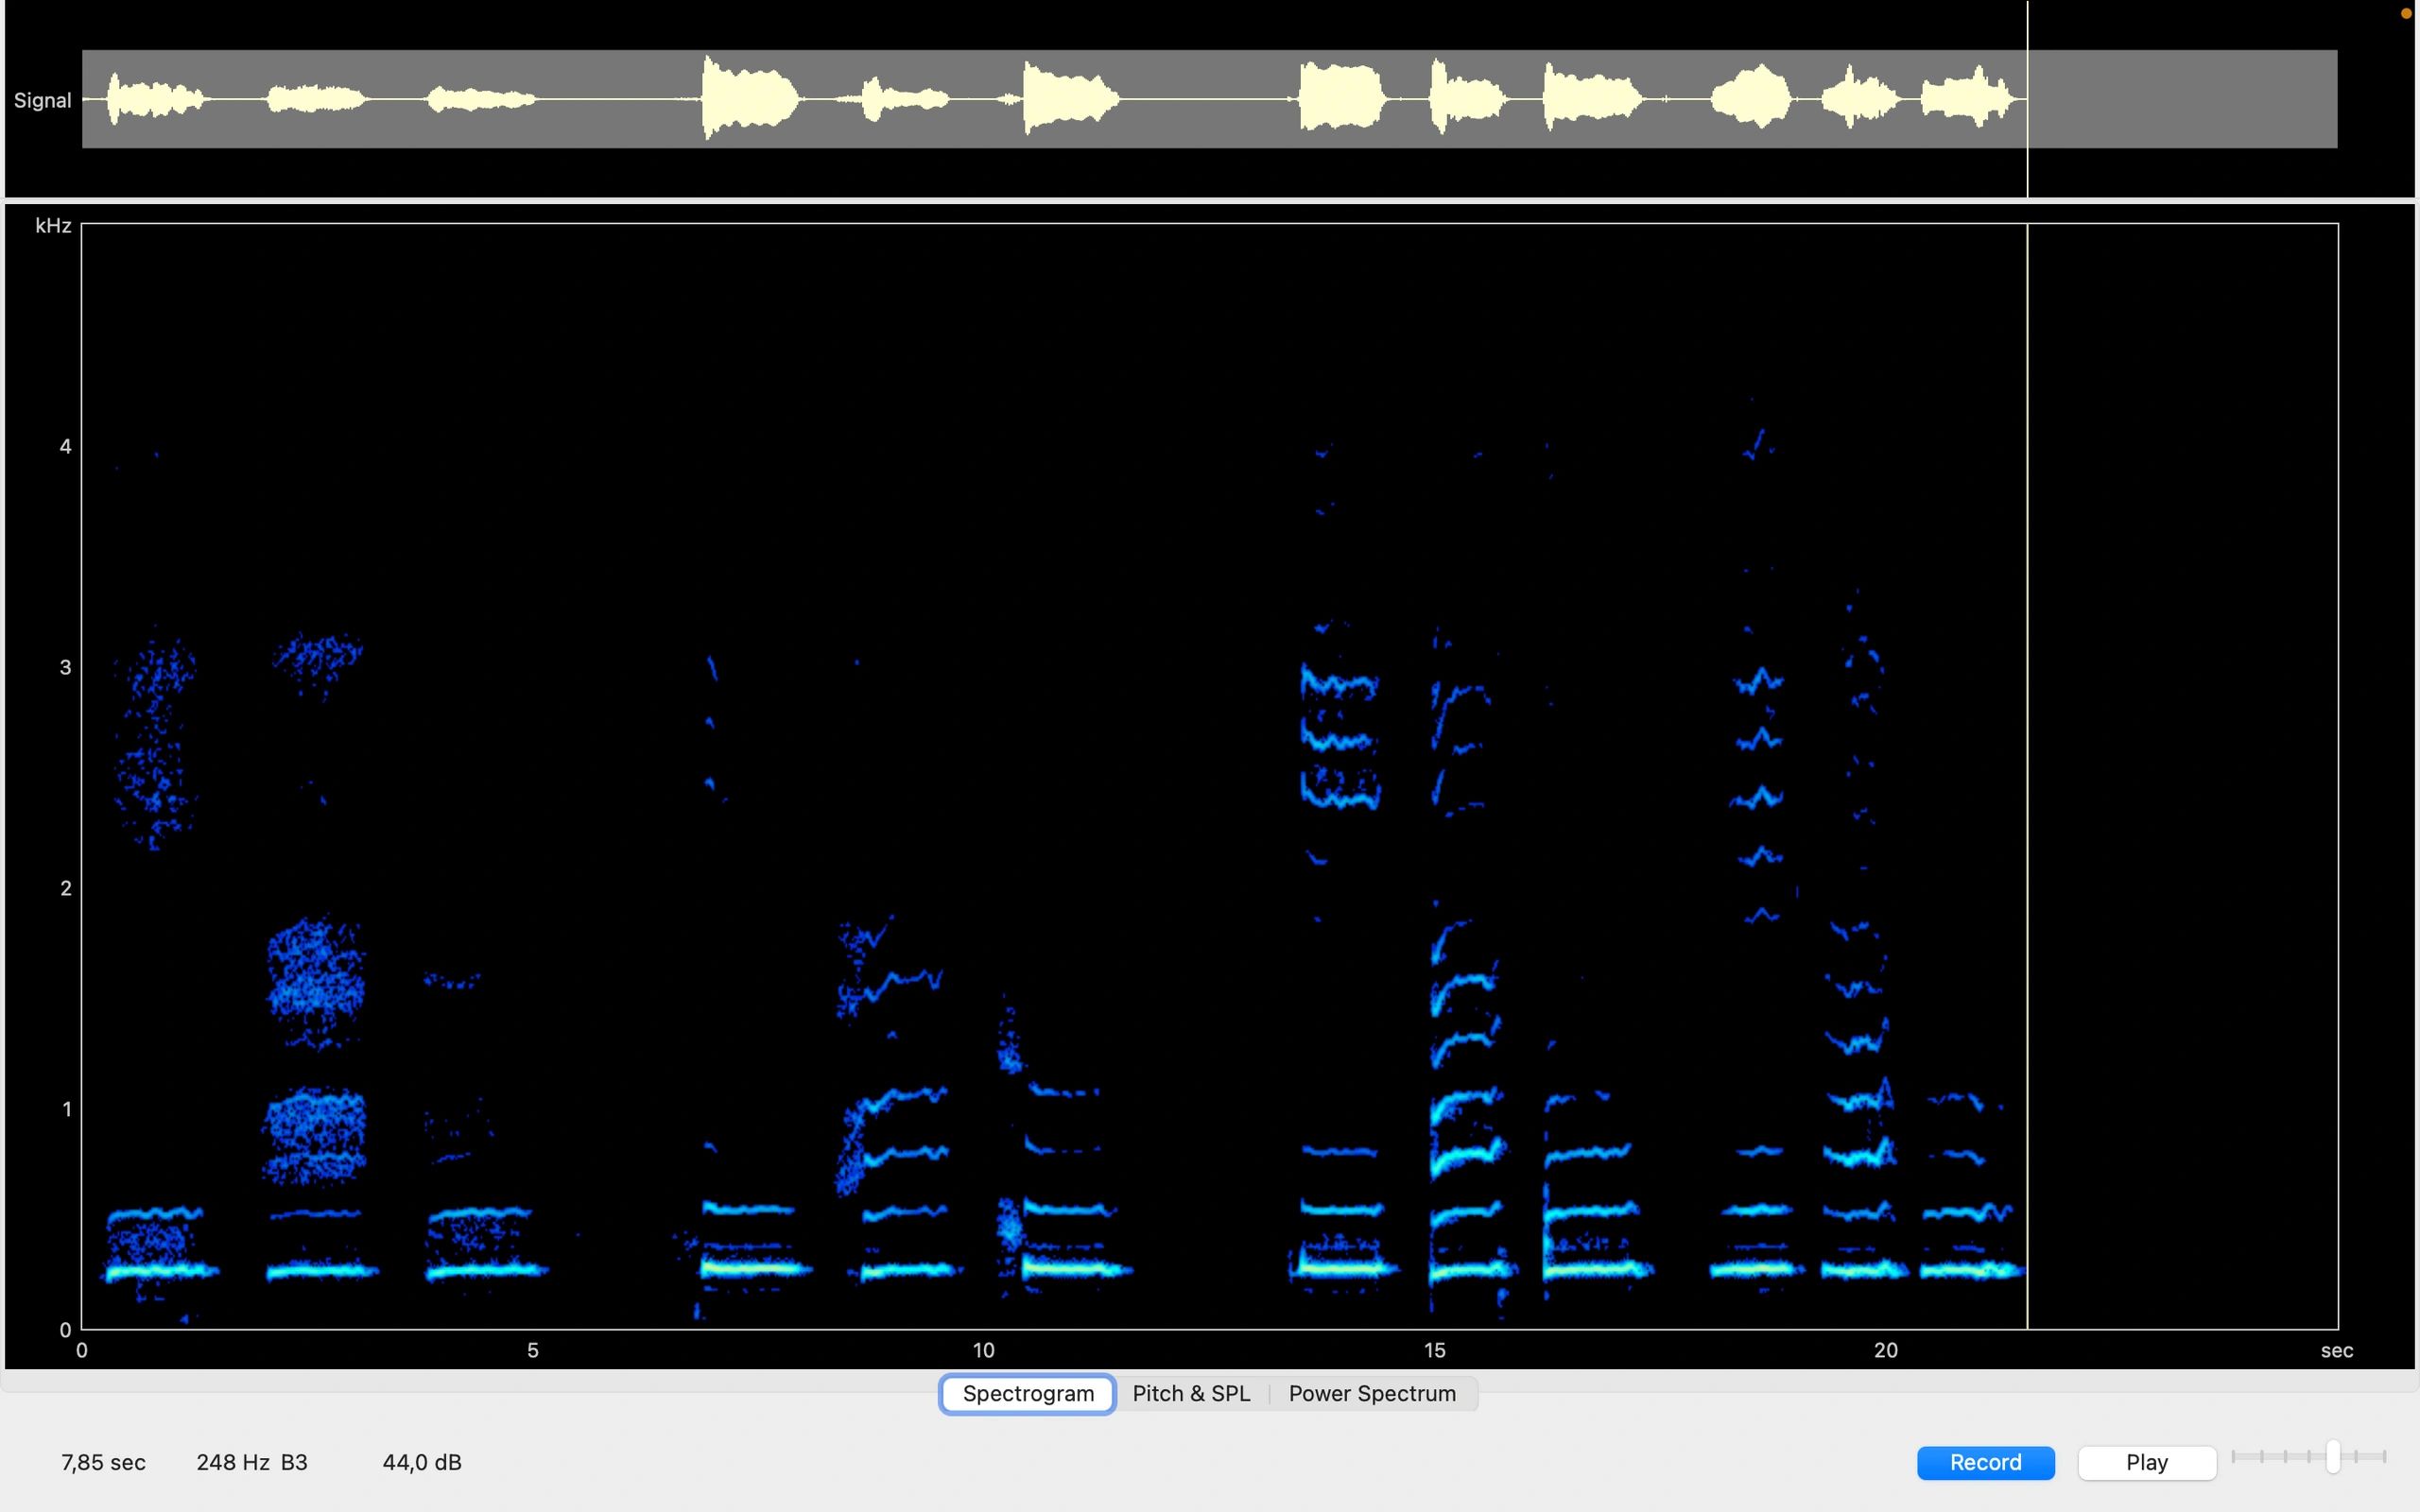Open the Power Spectrum tab

pos(1371,1393)
